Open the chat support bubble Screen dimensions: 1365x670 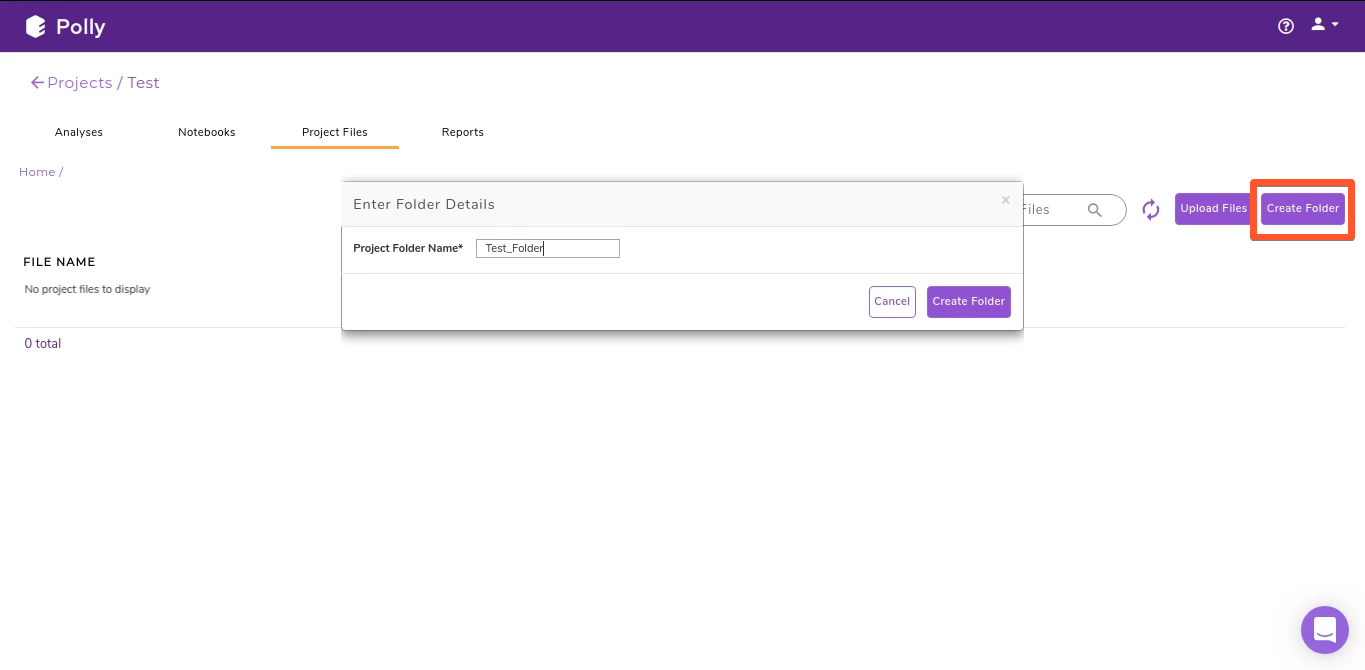(1324, 629)
